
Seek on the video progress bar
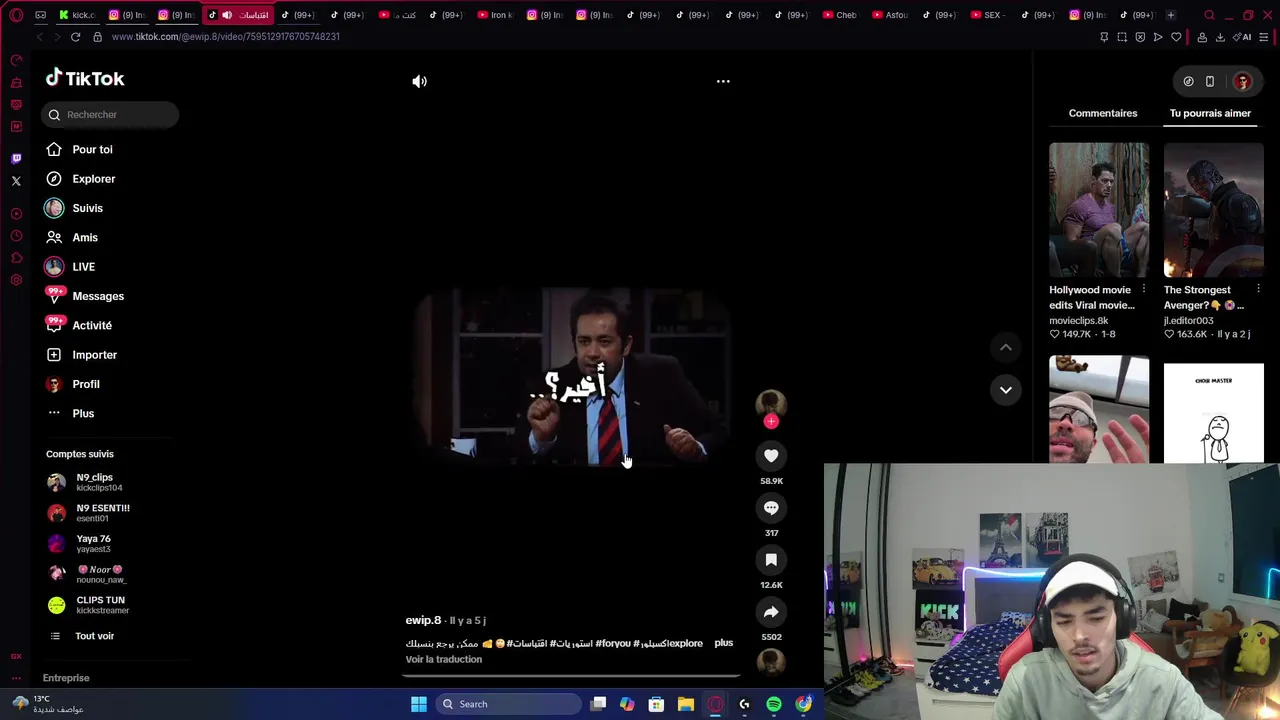[571, 676]
